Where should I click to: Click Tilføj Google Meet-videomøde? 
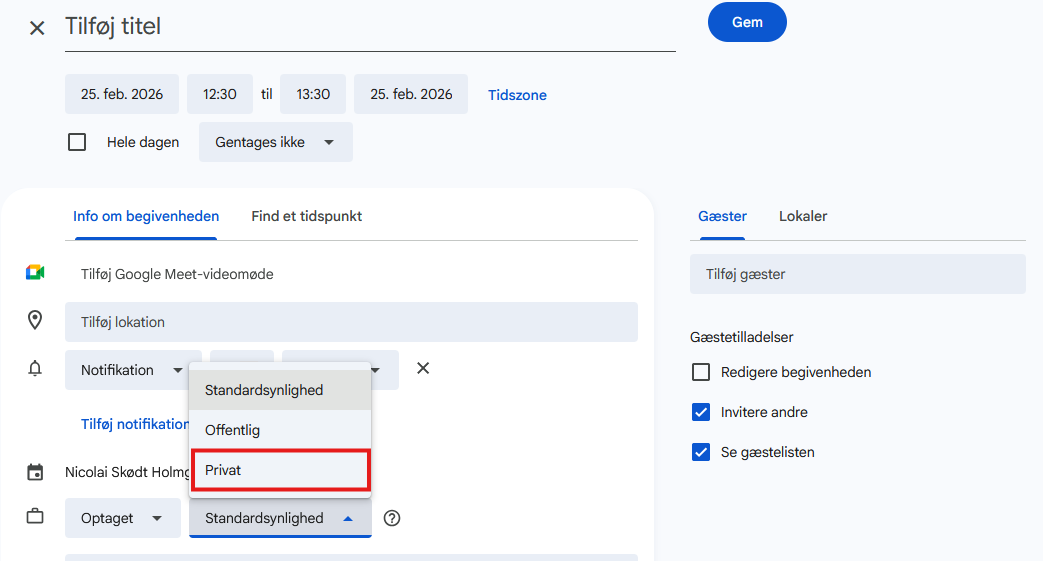click(177, 274)
